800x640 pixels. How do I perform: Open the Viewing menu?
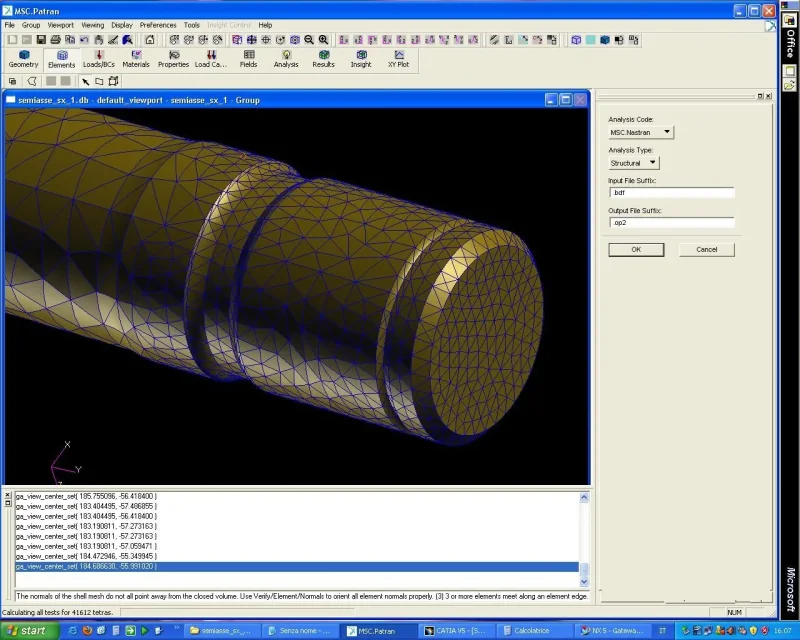pyautogui.click(x=92, y=25)
